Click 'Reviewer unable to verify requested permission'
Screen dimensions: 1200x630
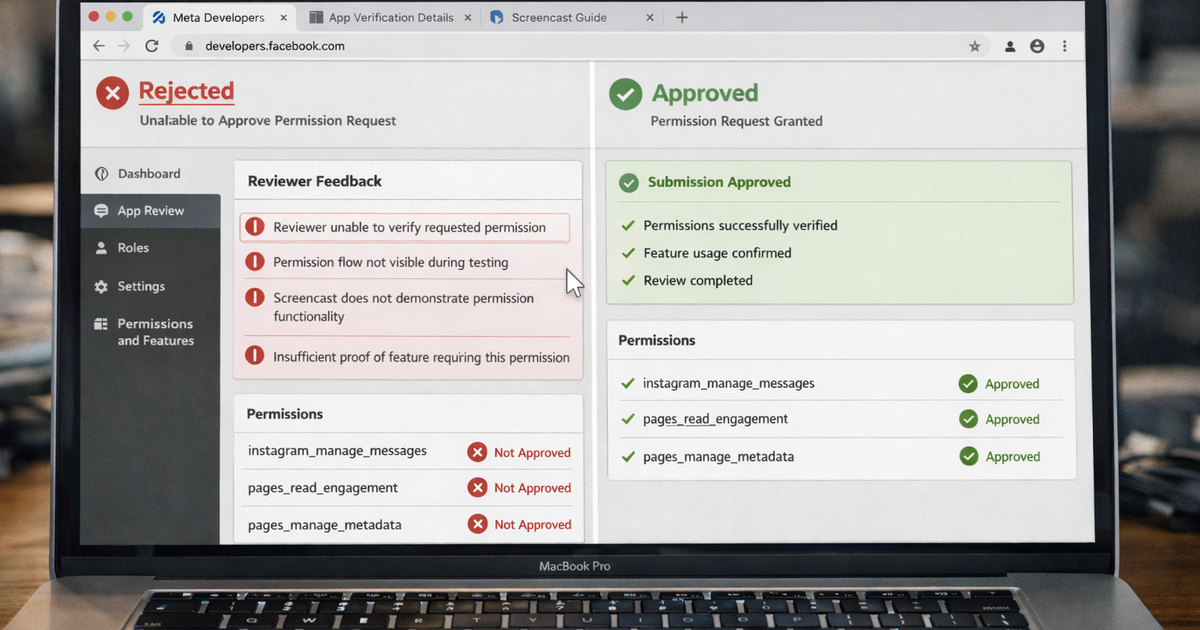(x=410, y=227)
